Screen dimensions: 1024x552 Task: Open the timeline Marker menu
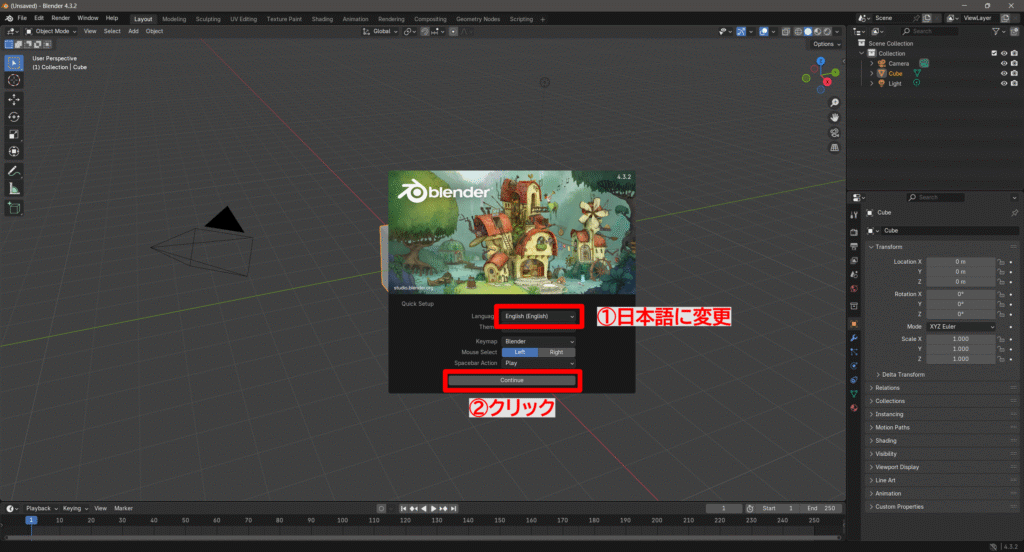click(123, 508)
